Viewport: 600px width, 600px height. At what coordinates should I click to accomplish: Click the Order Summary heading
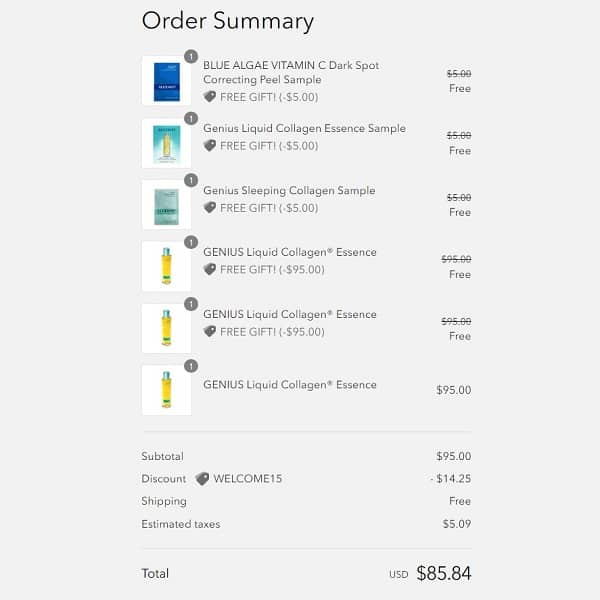point(227,21)
